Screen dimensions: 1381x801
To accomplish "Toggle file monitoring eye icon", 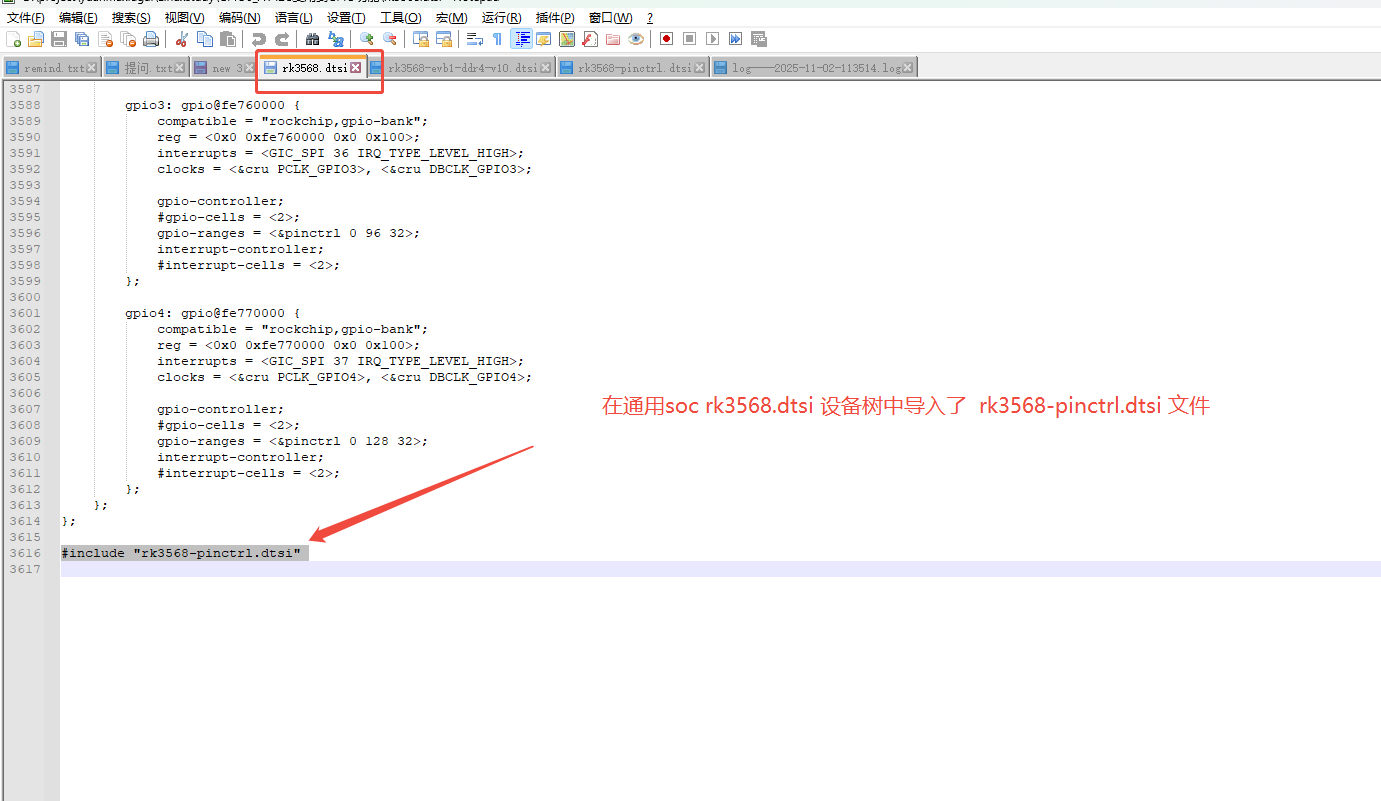I will click(x=636, y=39).
